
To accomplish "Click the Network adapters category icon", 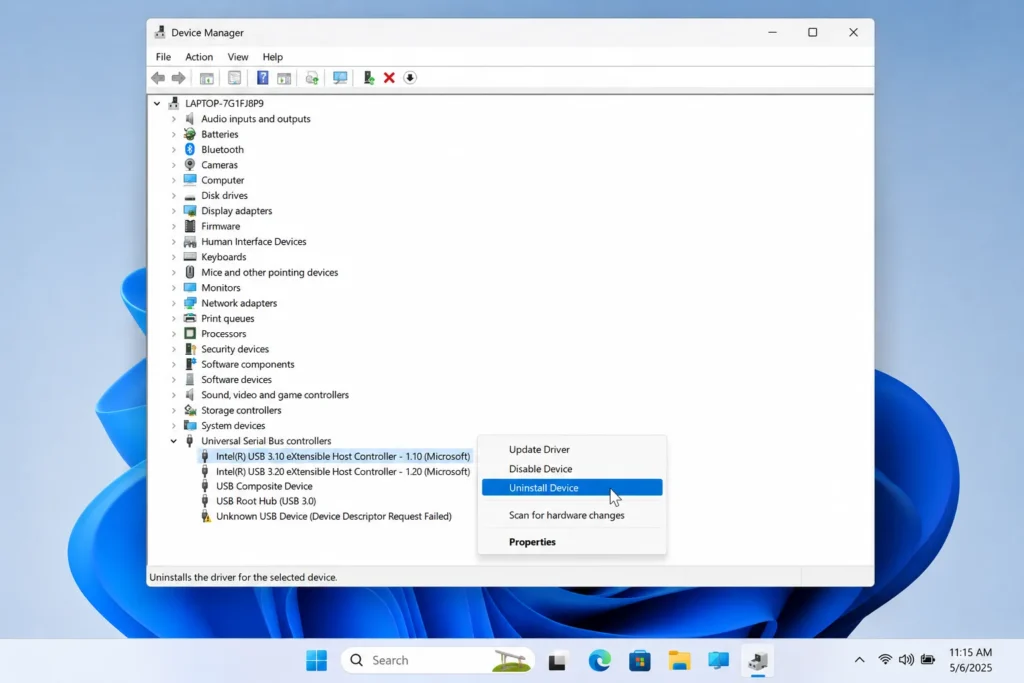I will (x=190, y=303).
